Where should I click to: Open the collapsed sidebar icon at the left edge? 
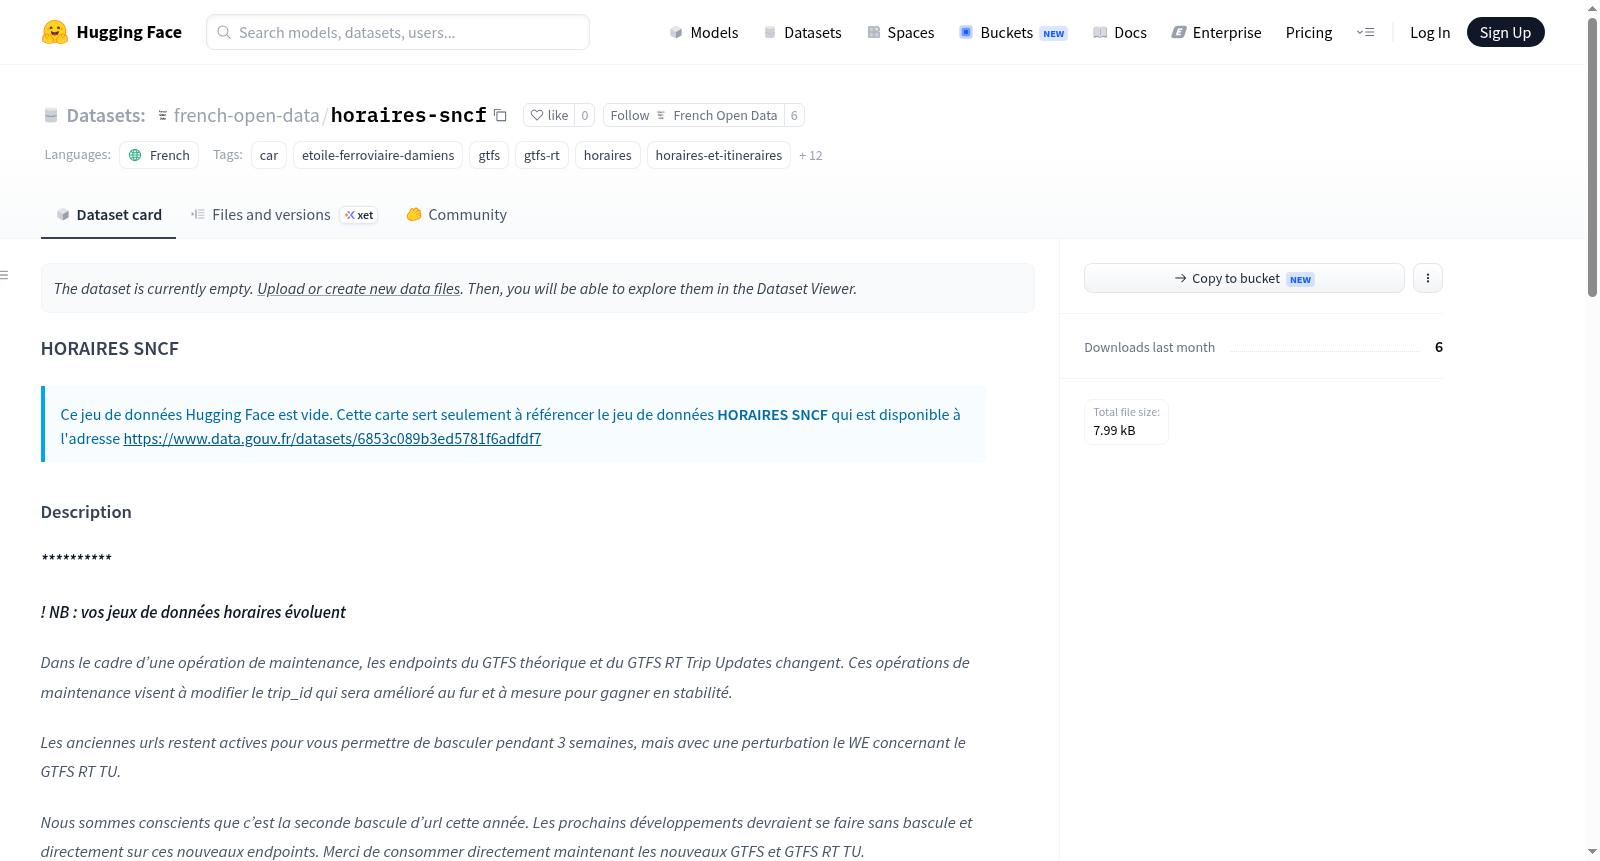click(5, 275)
